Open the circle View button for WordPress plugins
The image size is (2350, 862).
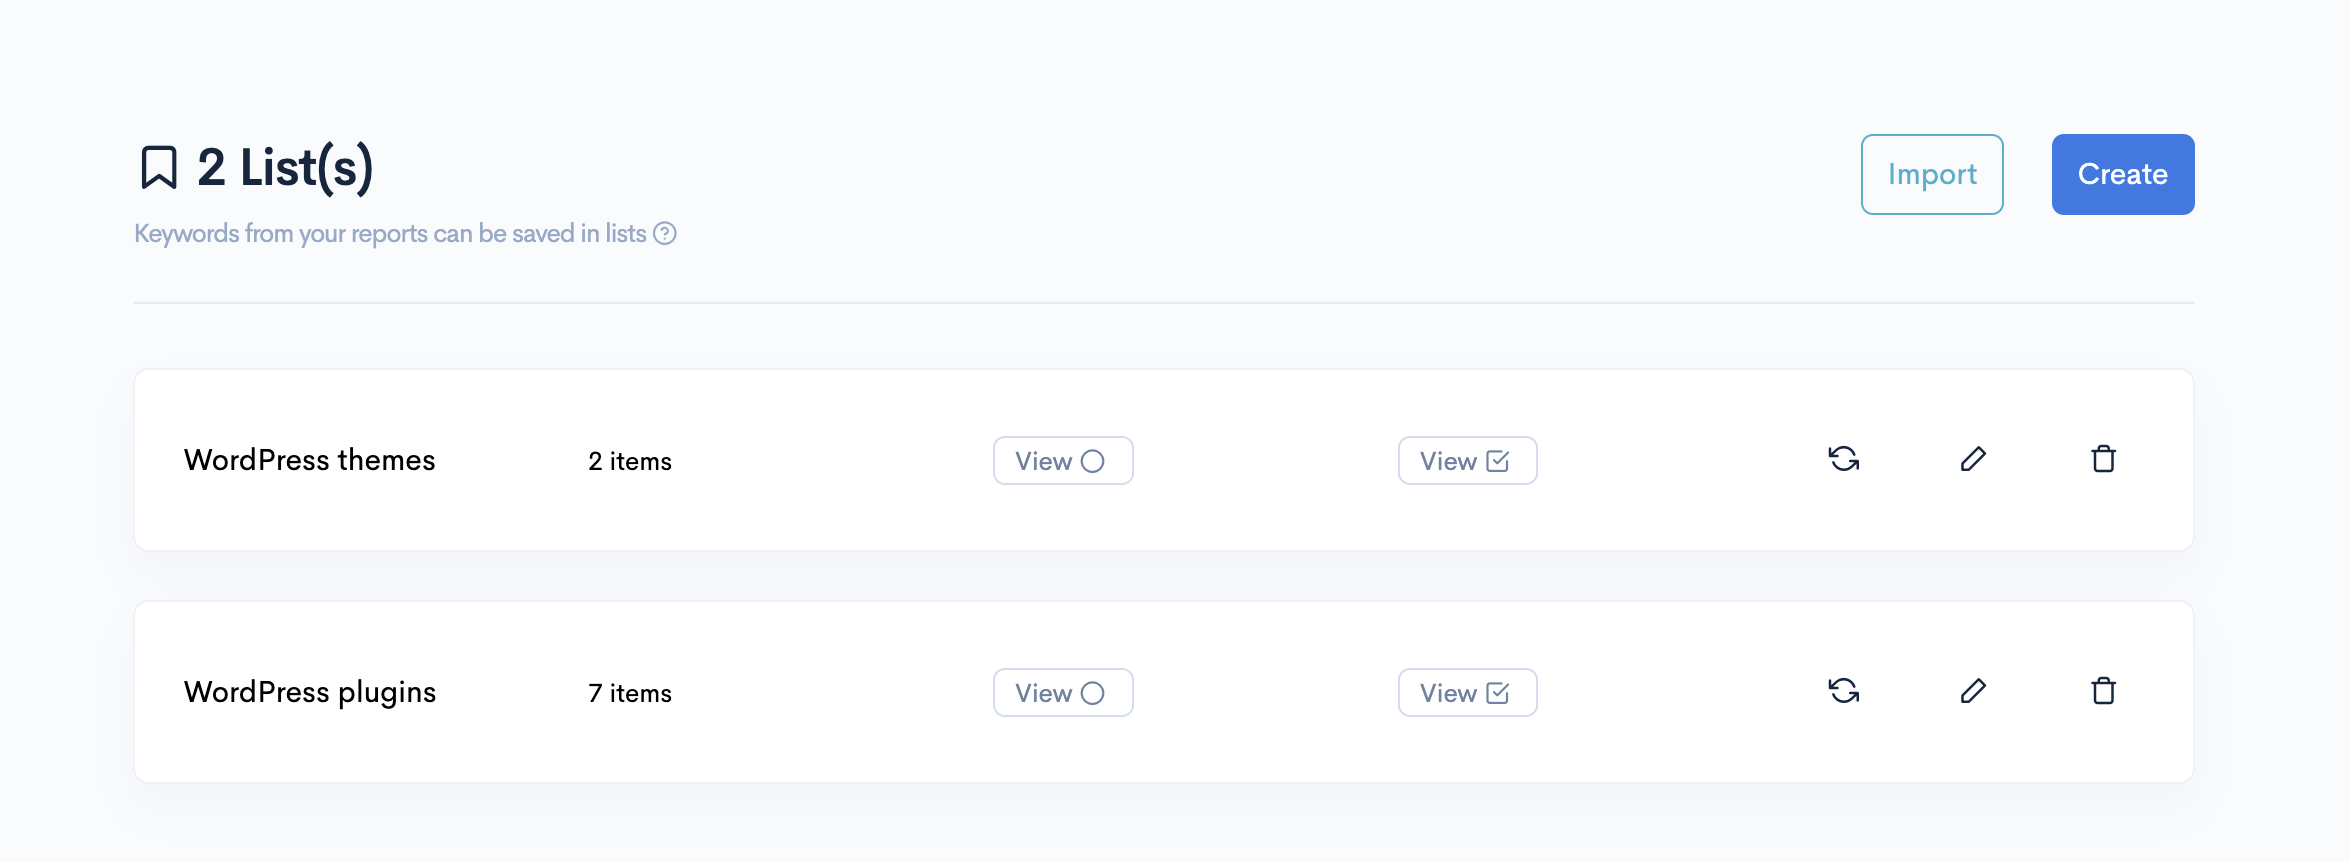click(1063, 693)
